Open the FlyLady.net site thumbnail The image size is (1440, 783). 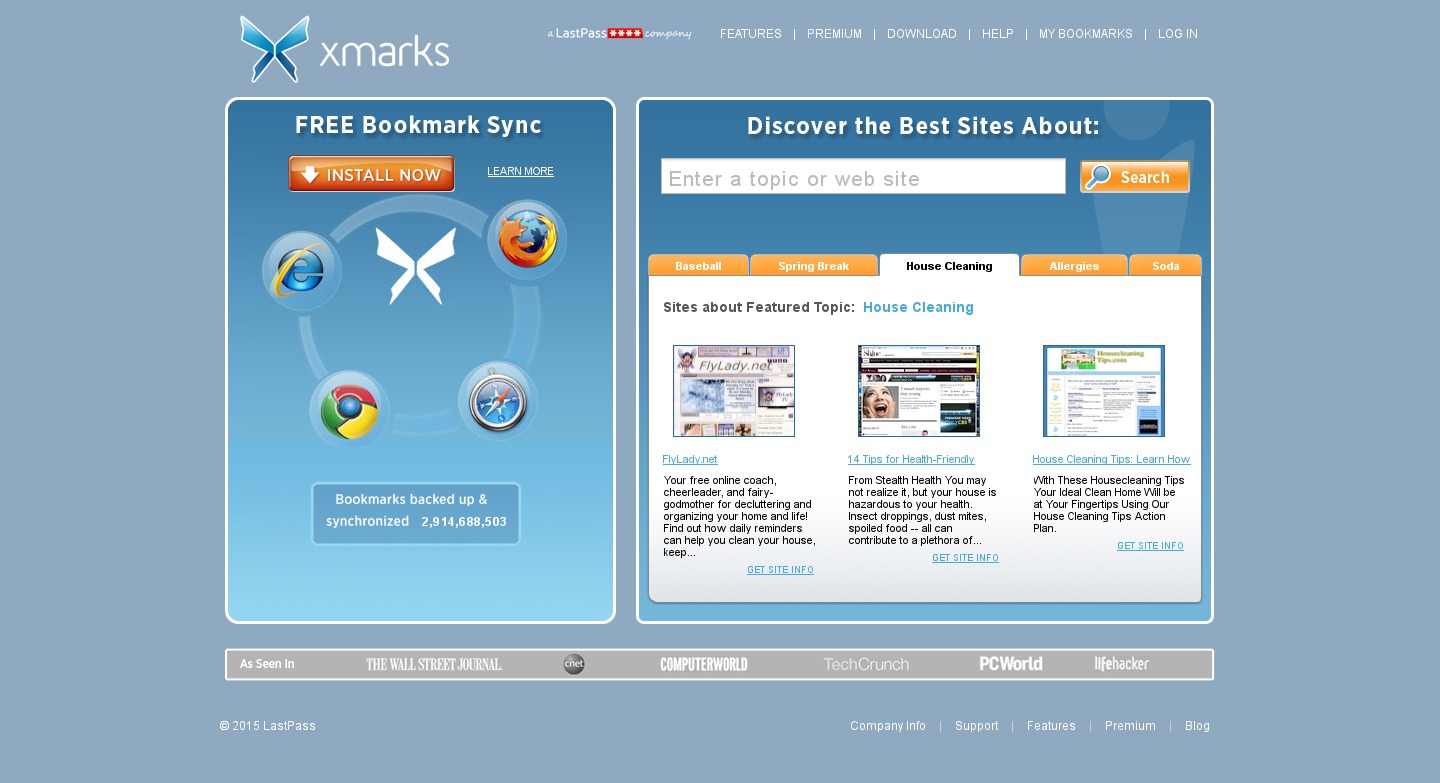coord(734,391)
